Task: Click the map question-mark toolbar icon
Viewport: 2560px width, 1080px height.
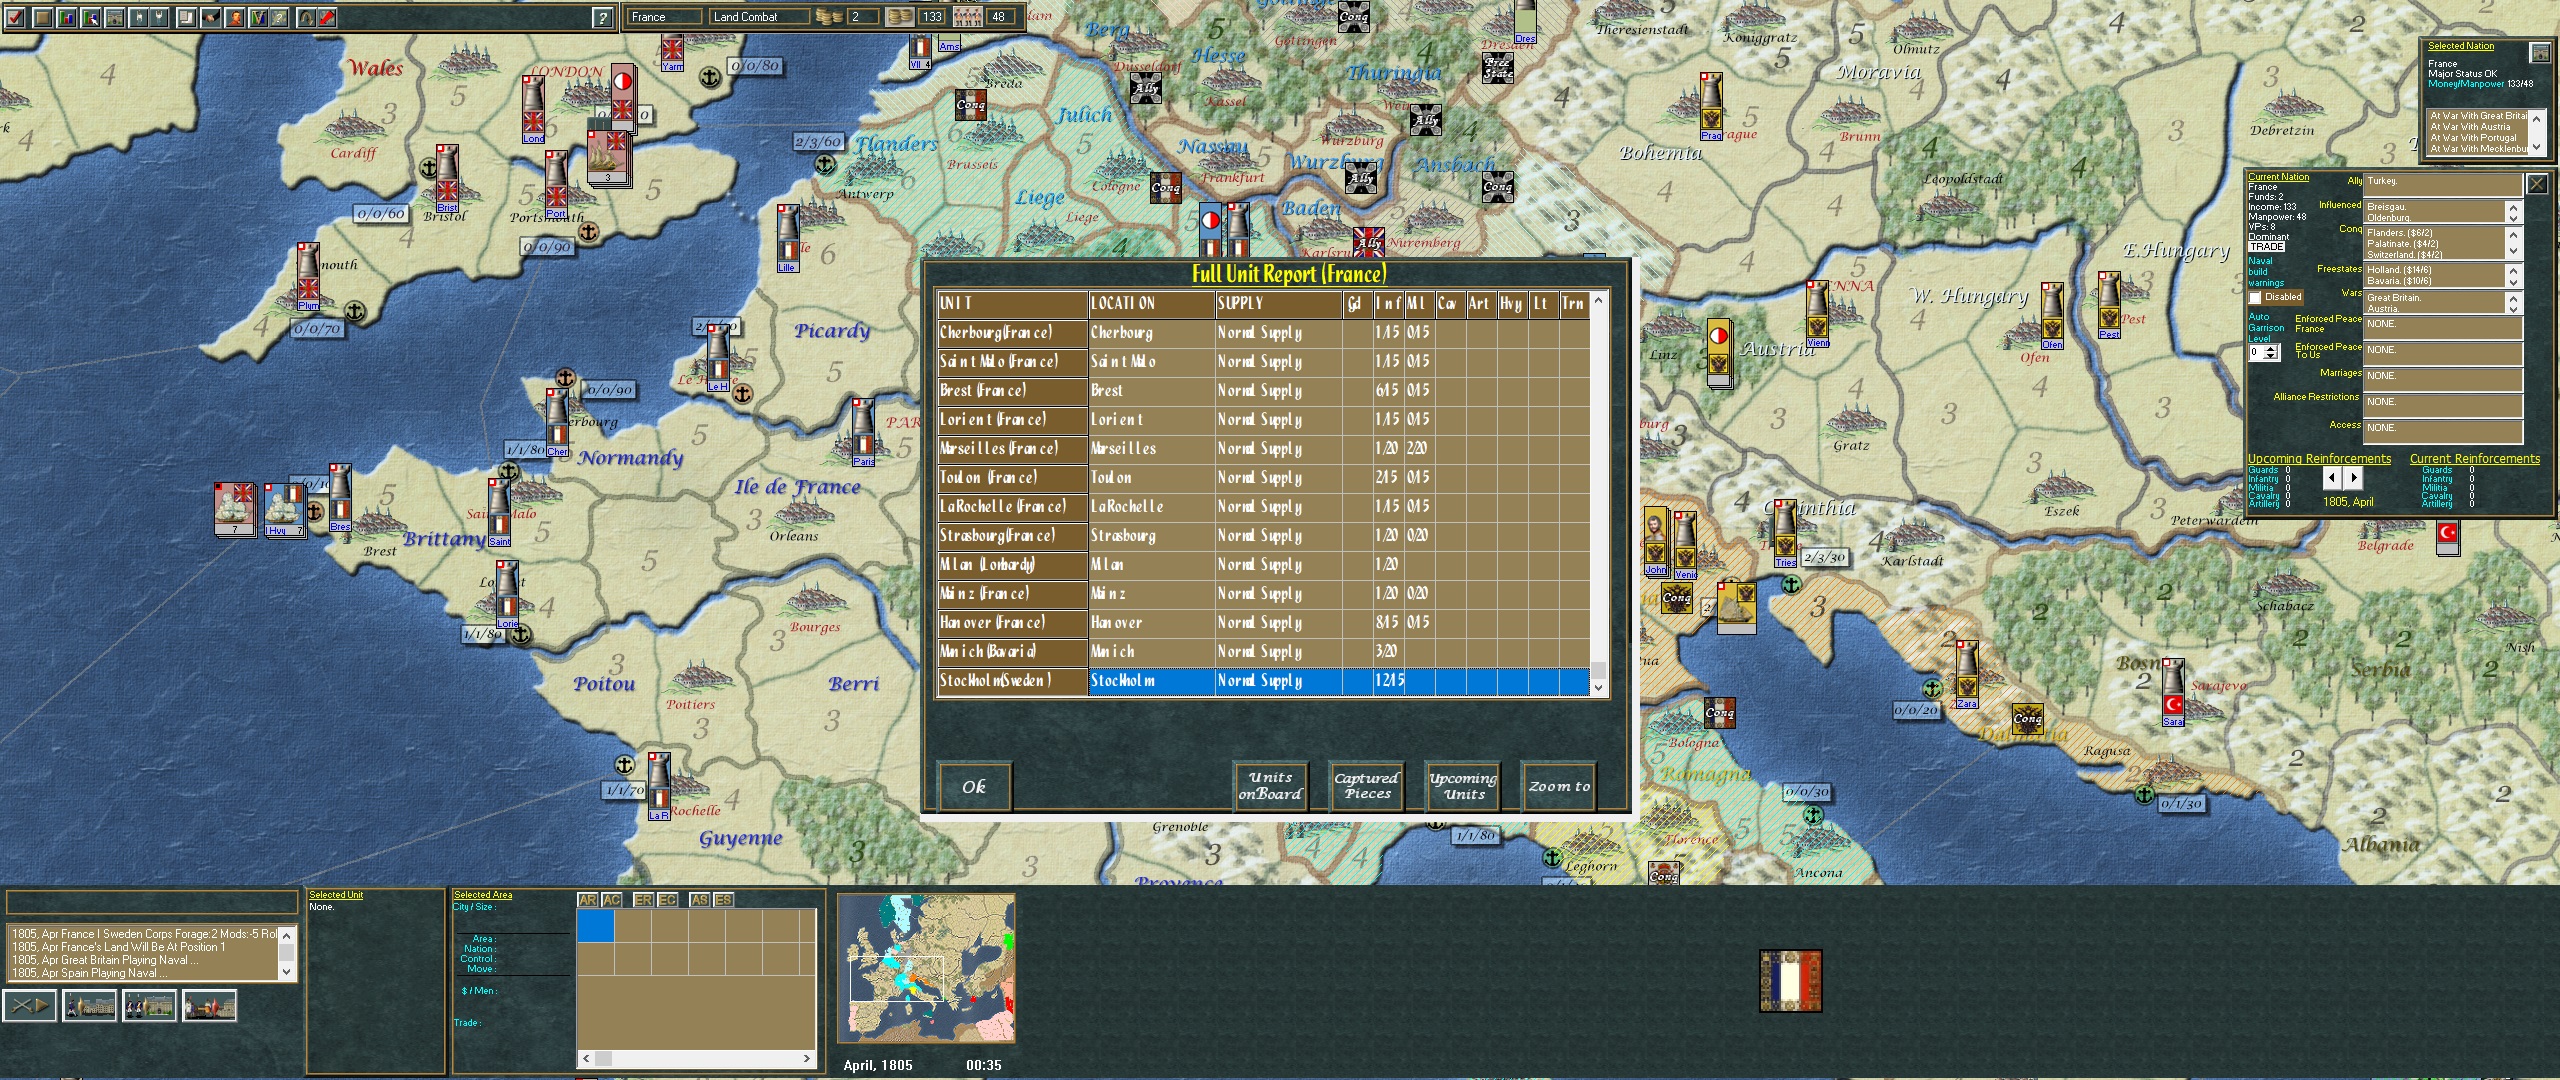Action: coord(279,17)
